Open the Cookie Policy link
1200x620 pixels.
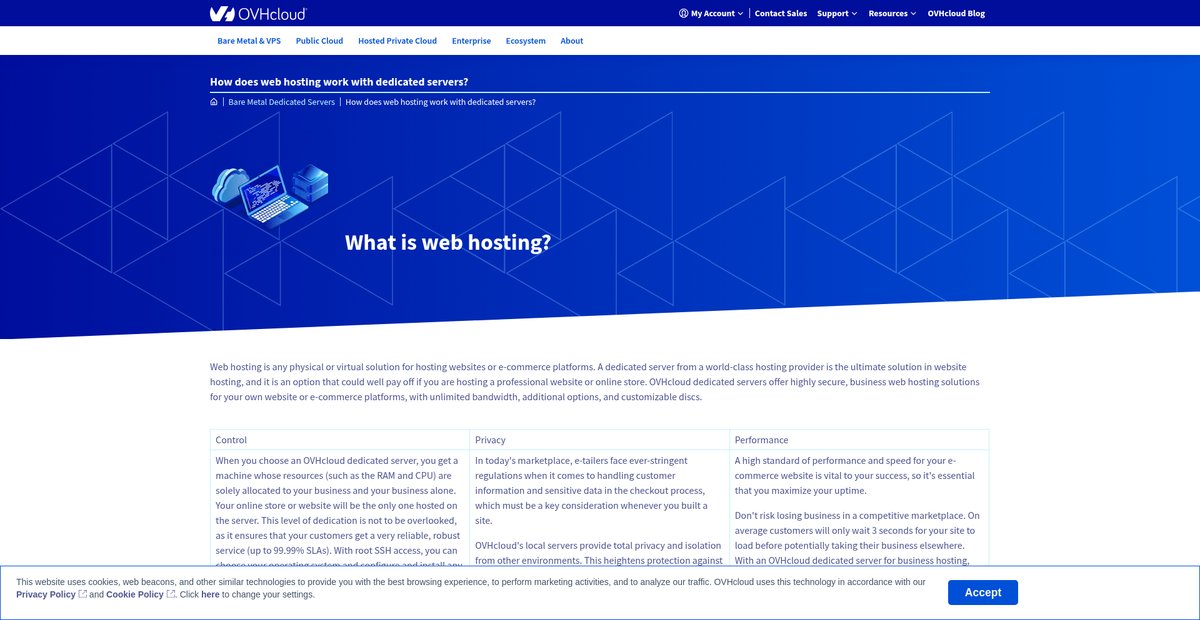click(x=135, y=594)
